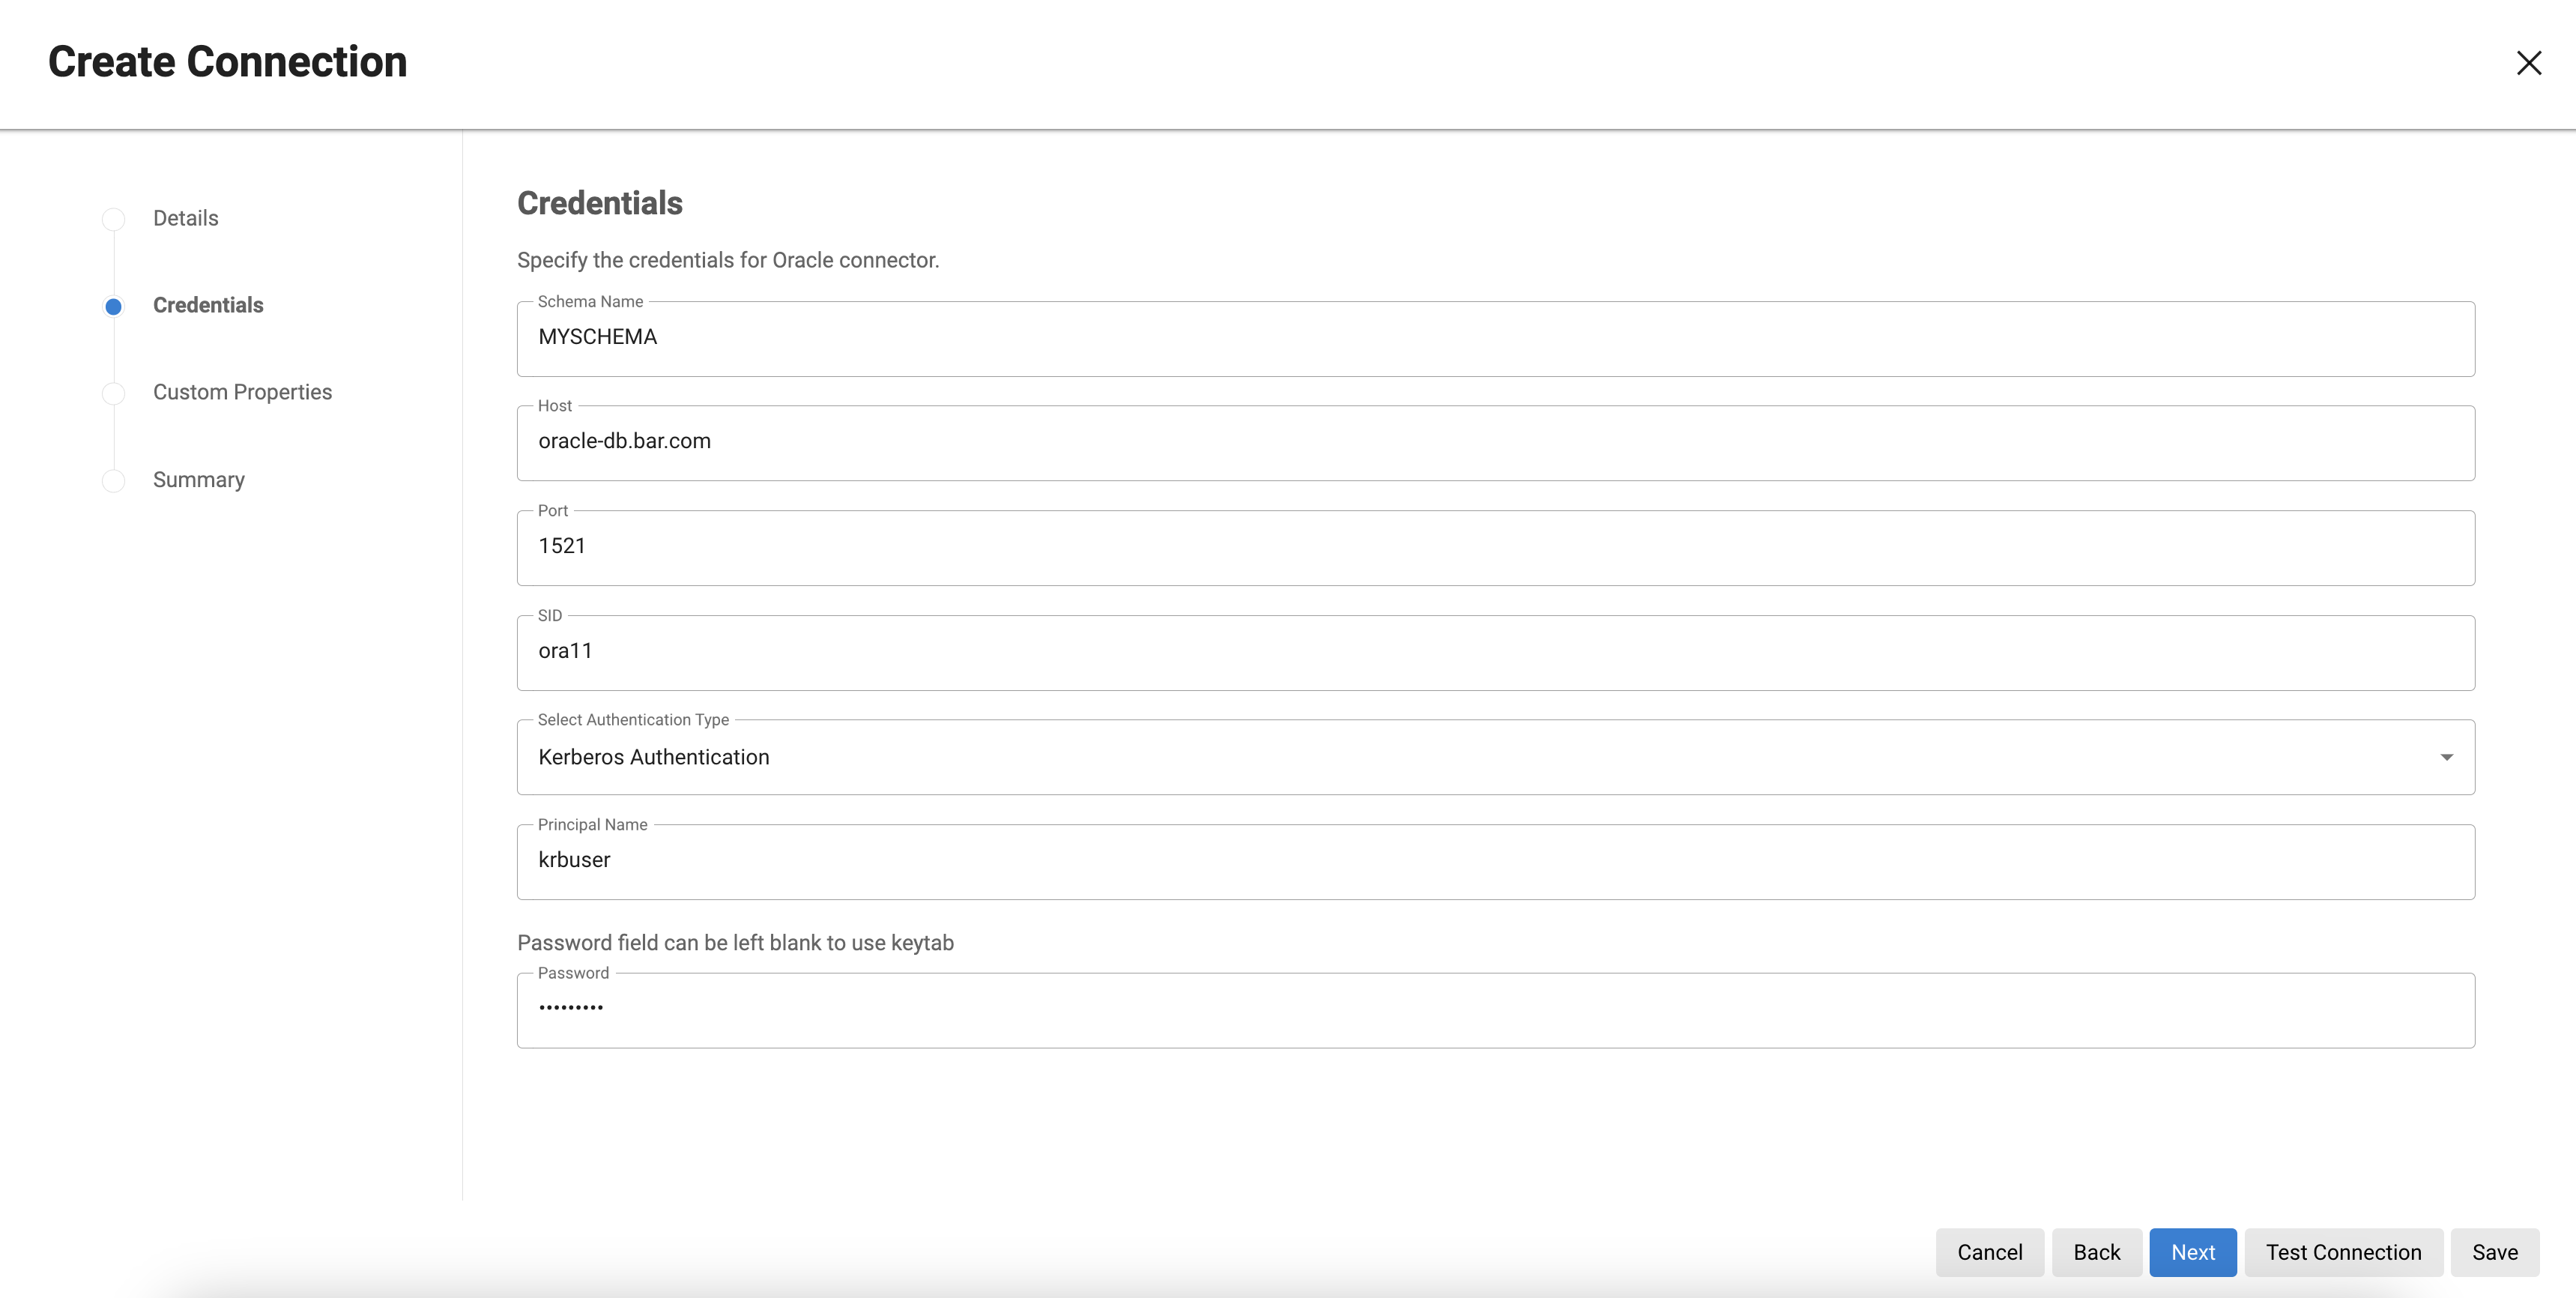Click the blue Next button

(x=2192, y=1252)
